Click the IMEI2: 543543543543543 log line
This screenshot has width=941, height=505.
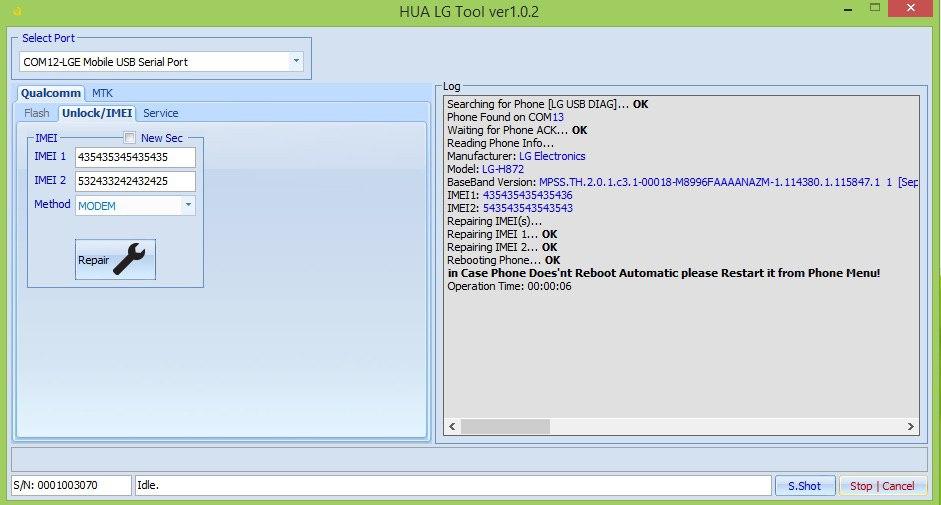coord(510,208)
